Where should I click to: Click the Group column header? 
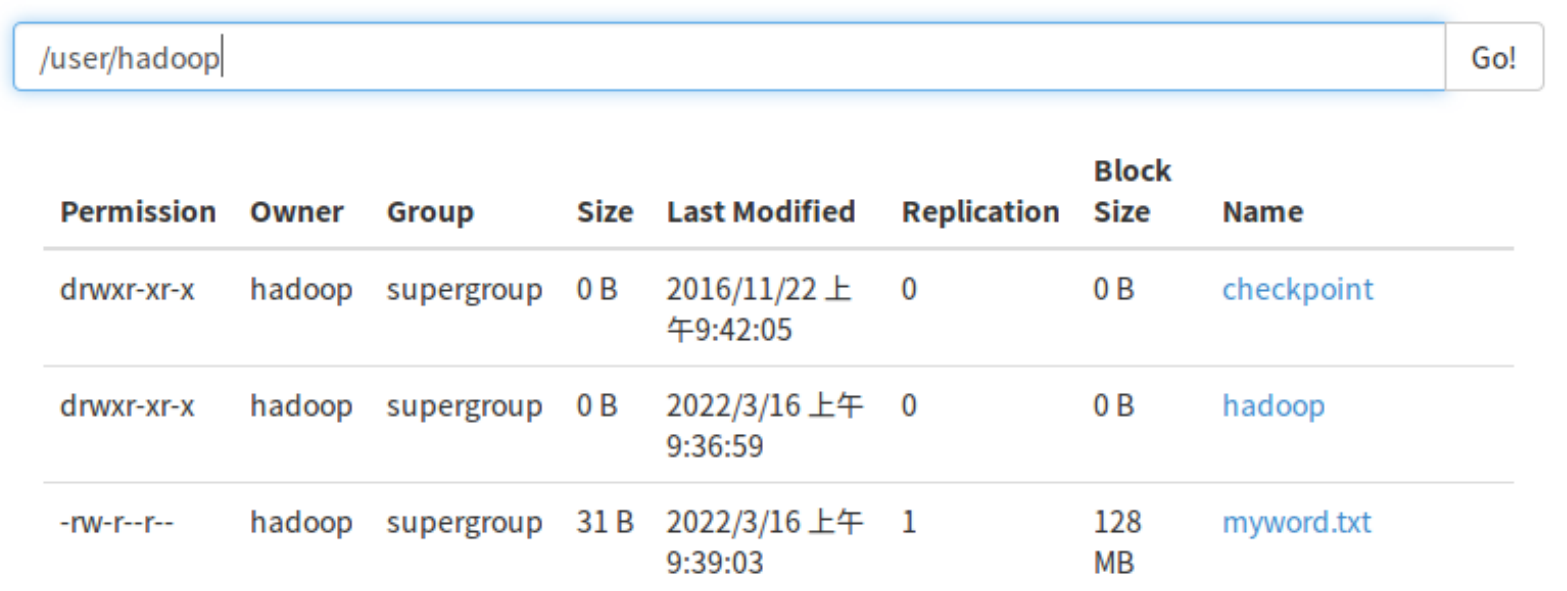pos(430,212)
